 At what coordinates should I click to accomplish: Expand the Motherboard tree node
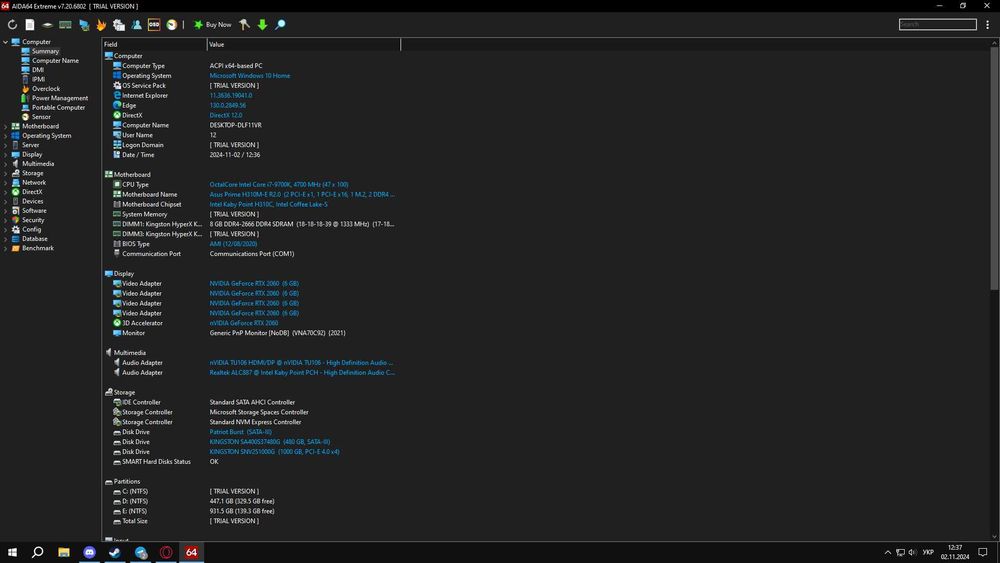pos(5,126)
